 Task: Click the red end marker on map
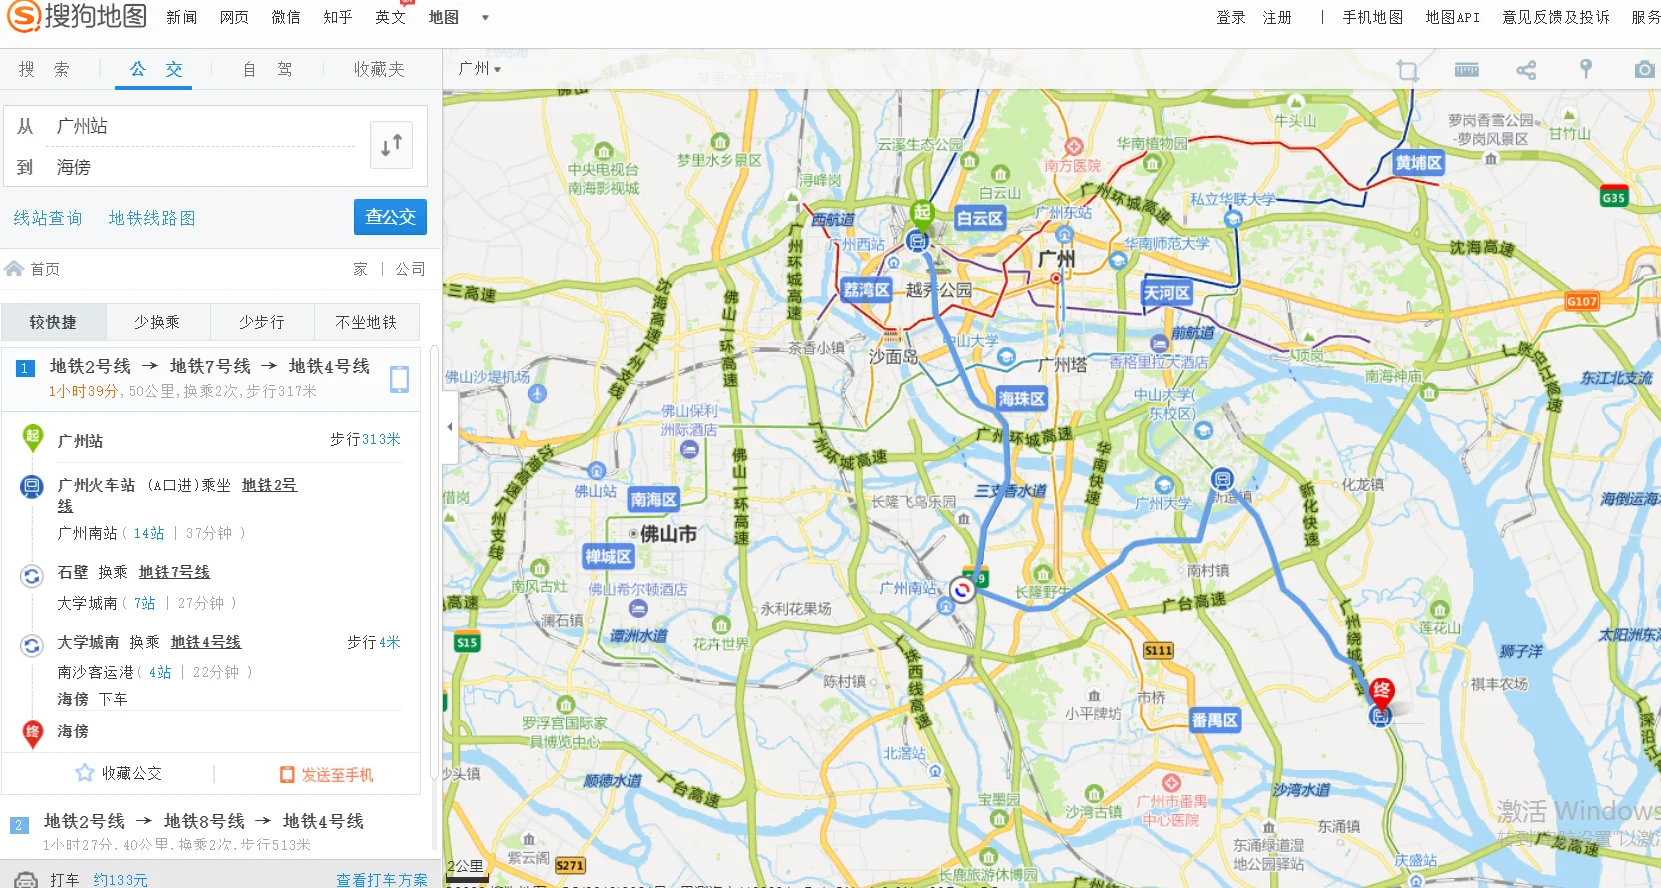point(1382,691)
